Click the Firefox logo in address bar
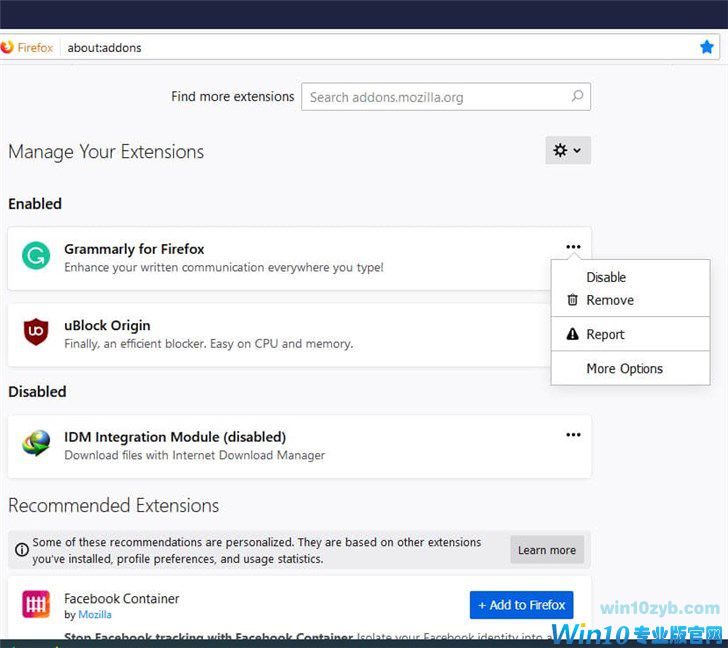 (x=6, y=47)
